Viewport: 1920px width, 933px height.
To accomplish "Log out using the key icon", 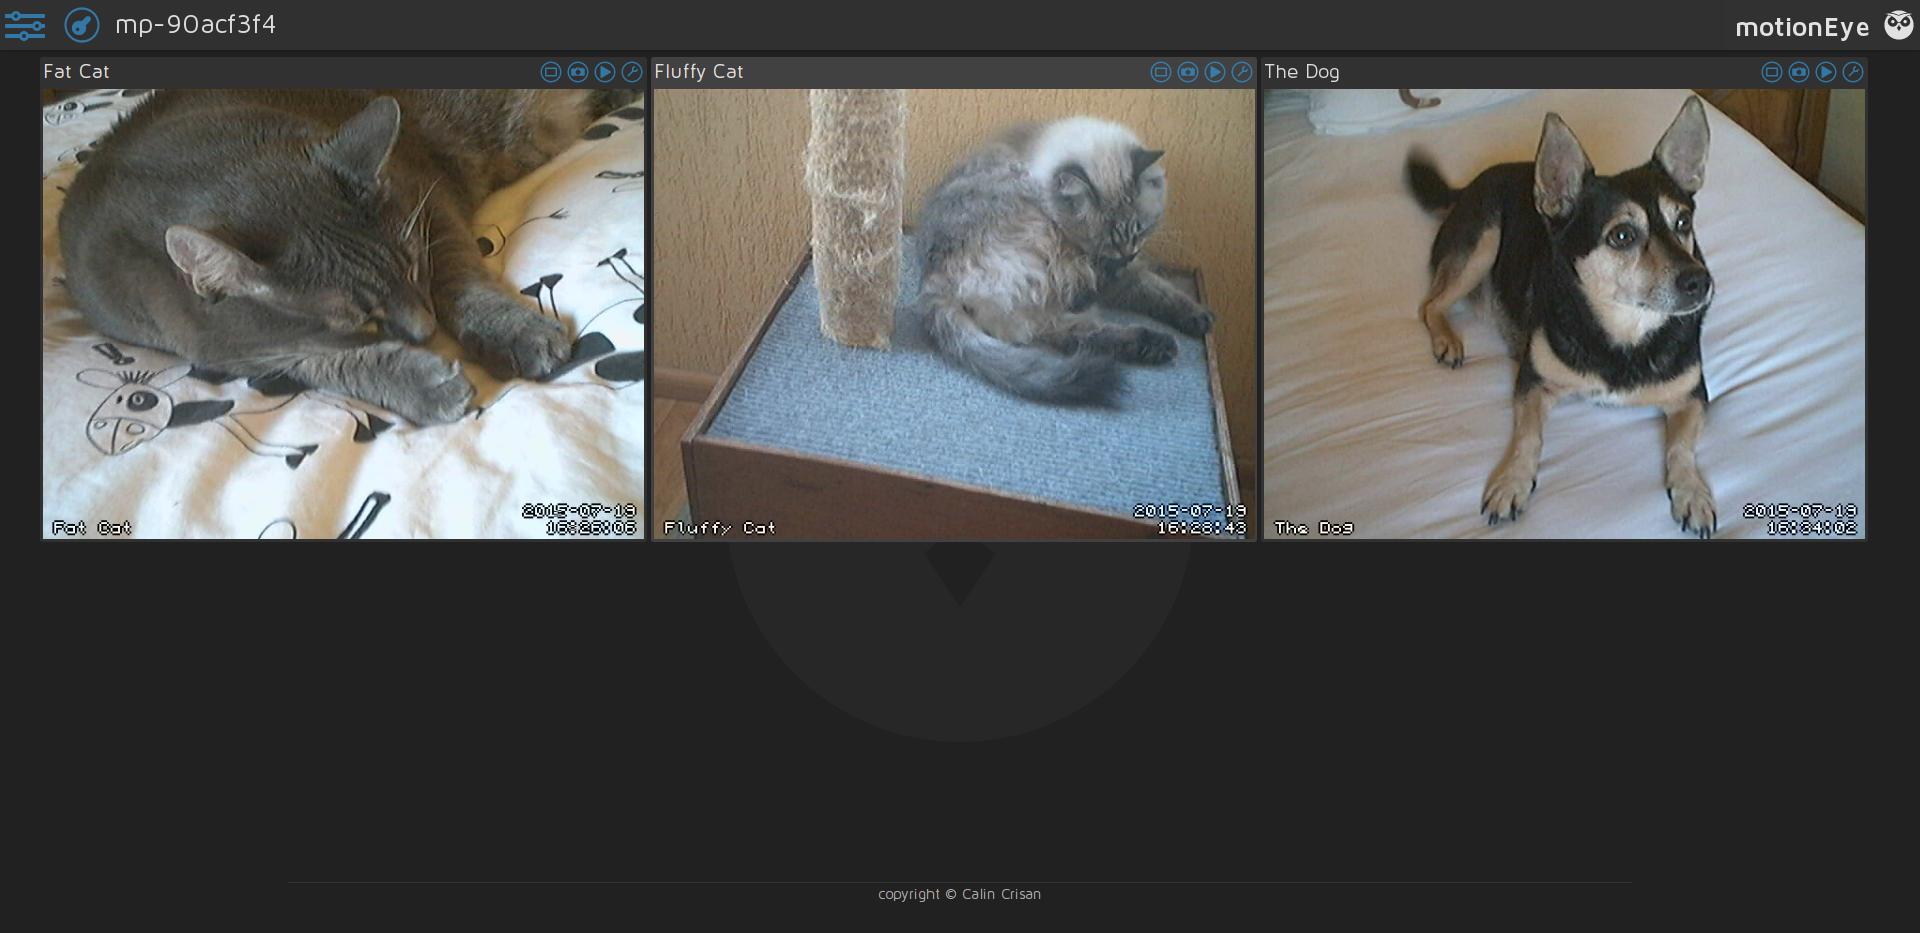I will coord(81,25).
